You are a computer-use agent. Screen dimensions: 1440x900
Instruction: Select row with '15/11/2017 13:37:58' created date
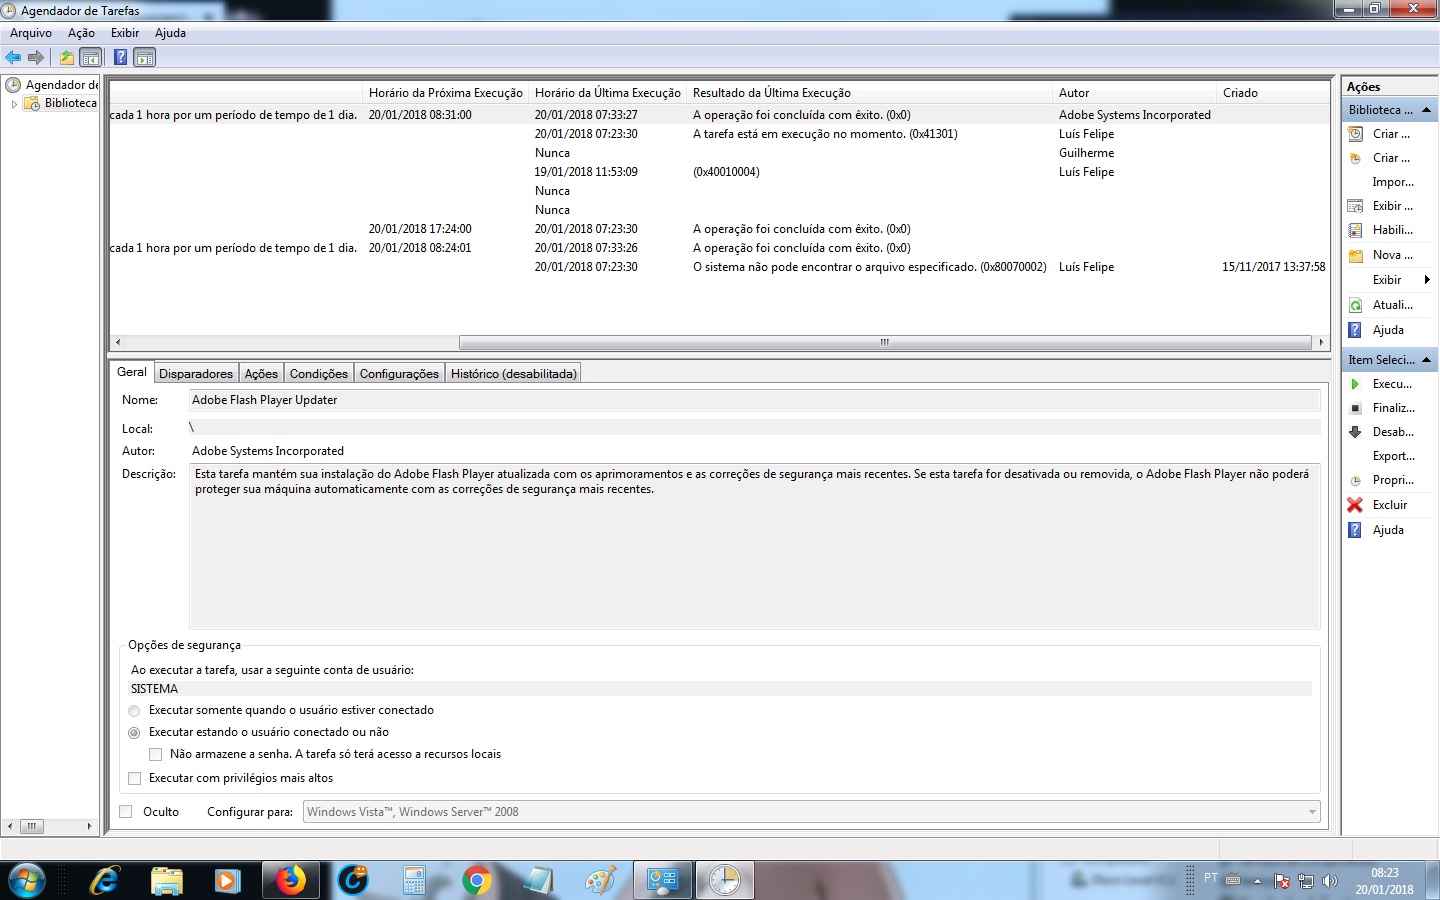coord(719,267)
